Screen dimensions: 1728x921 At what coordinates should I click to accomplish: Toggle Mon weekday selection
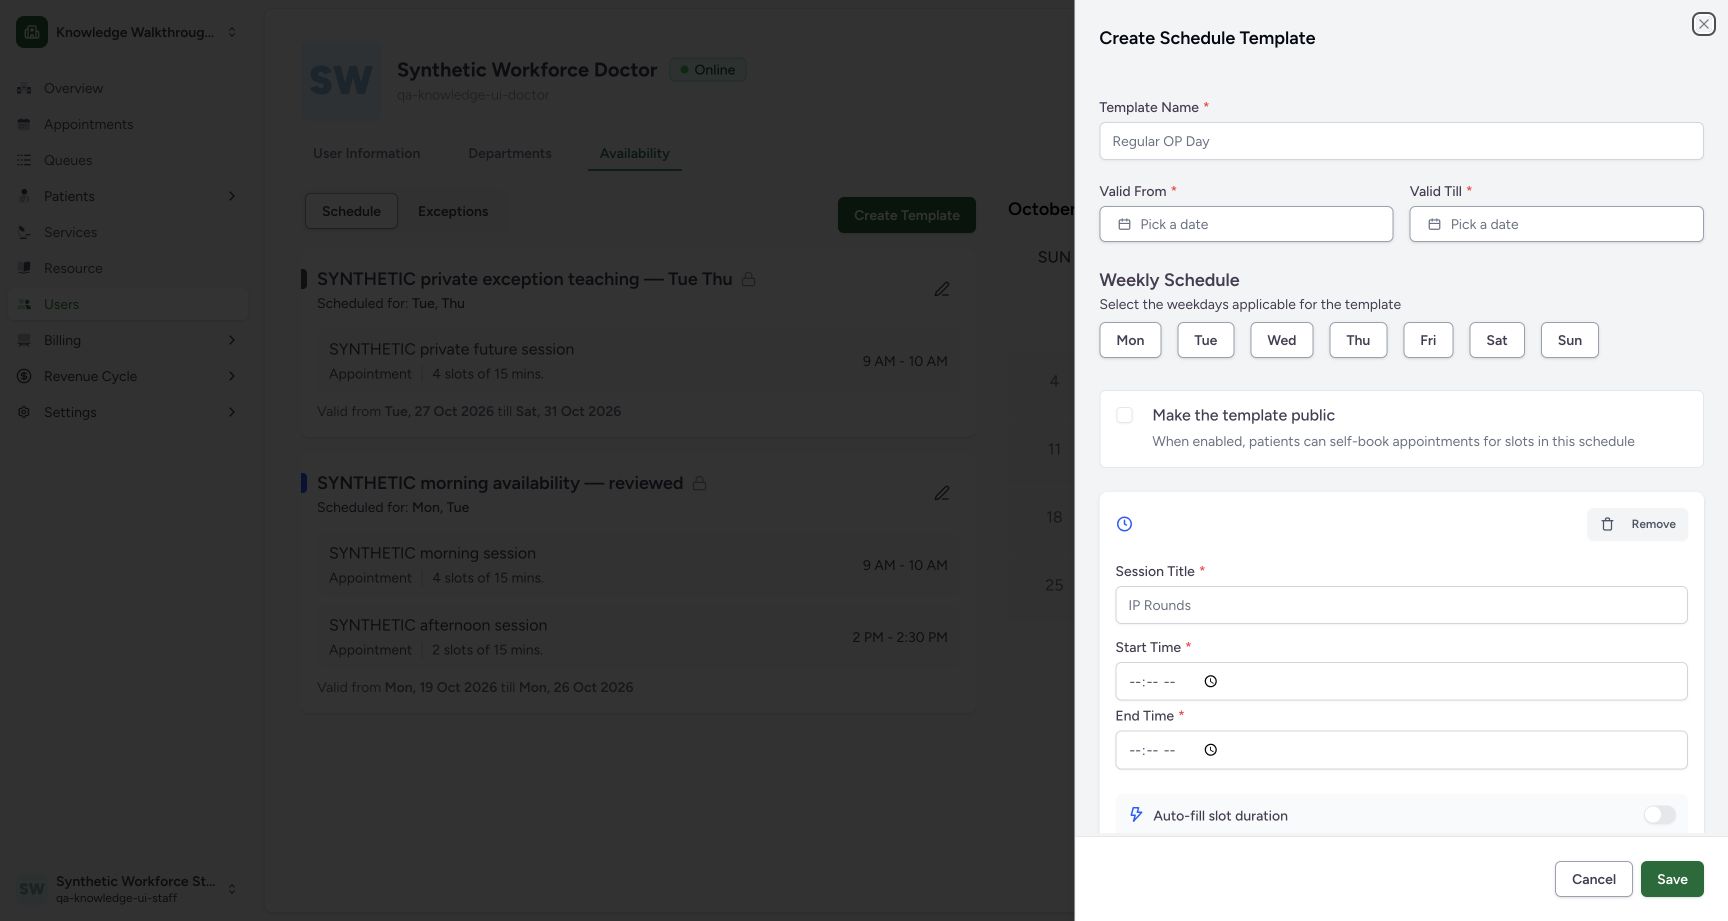(1130, 340)
